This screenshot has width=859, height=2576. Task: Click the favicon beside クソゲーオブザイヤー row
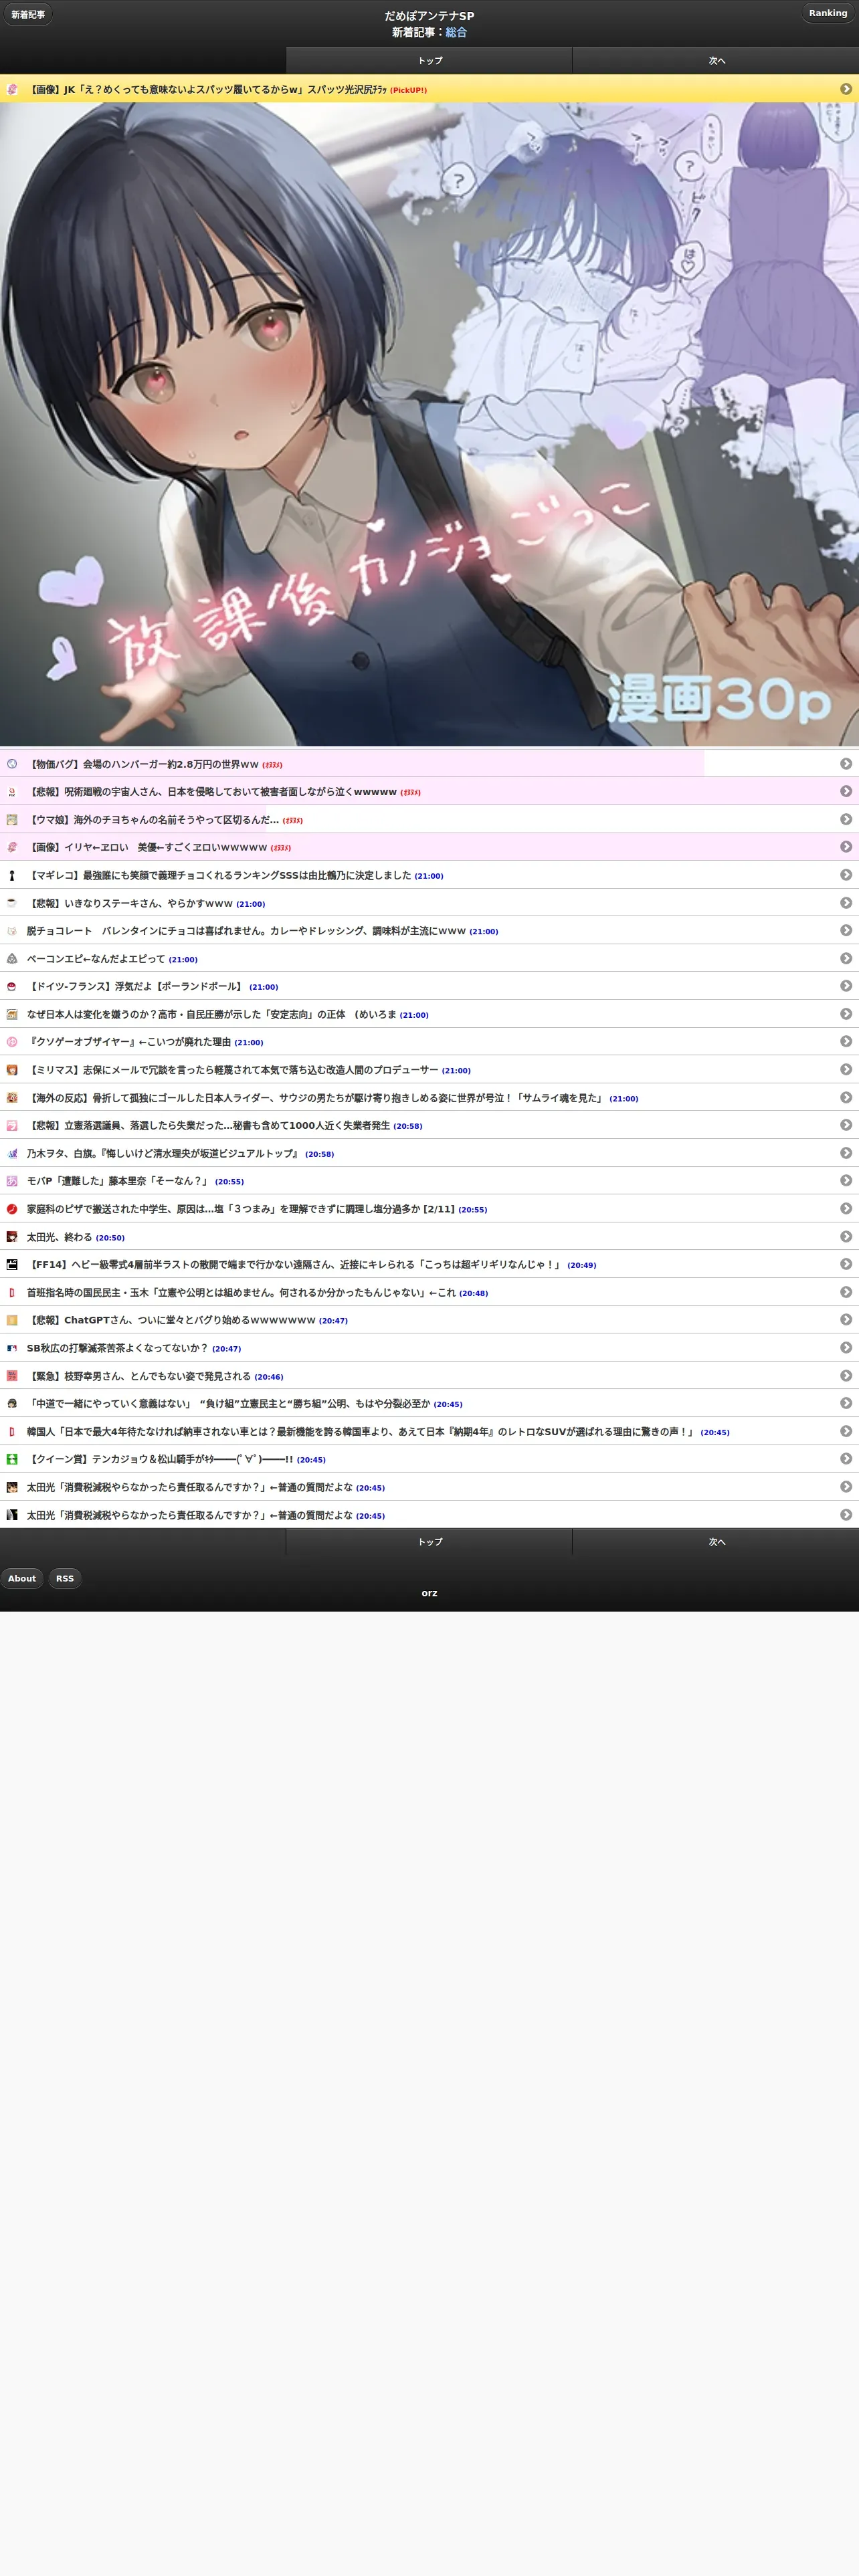coord(12,1042)
